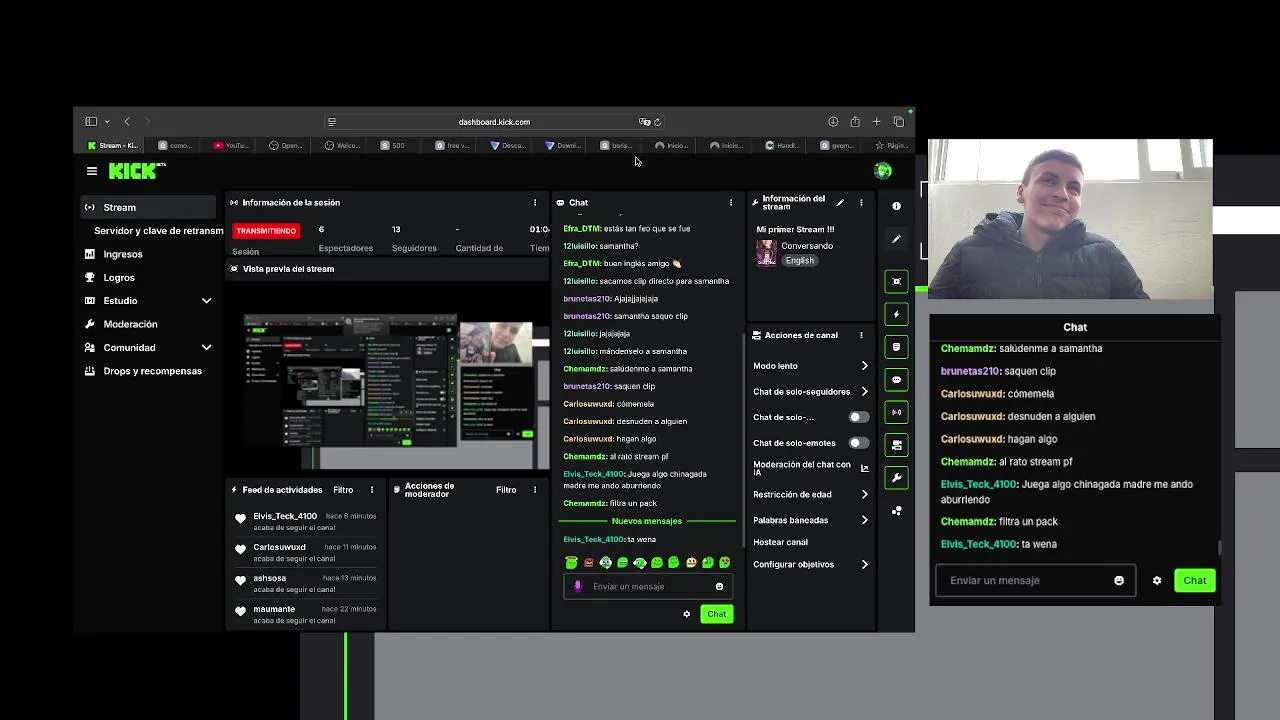Click green Chat send button in dashboard
1280x720 pixels.
click(x=716, y=614)
